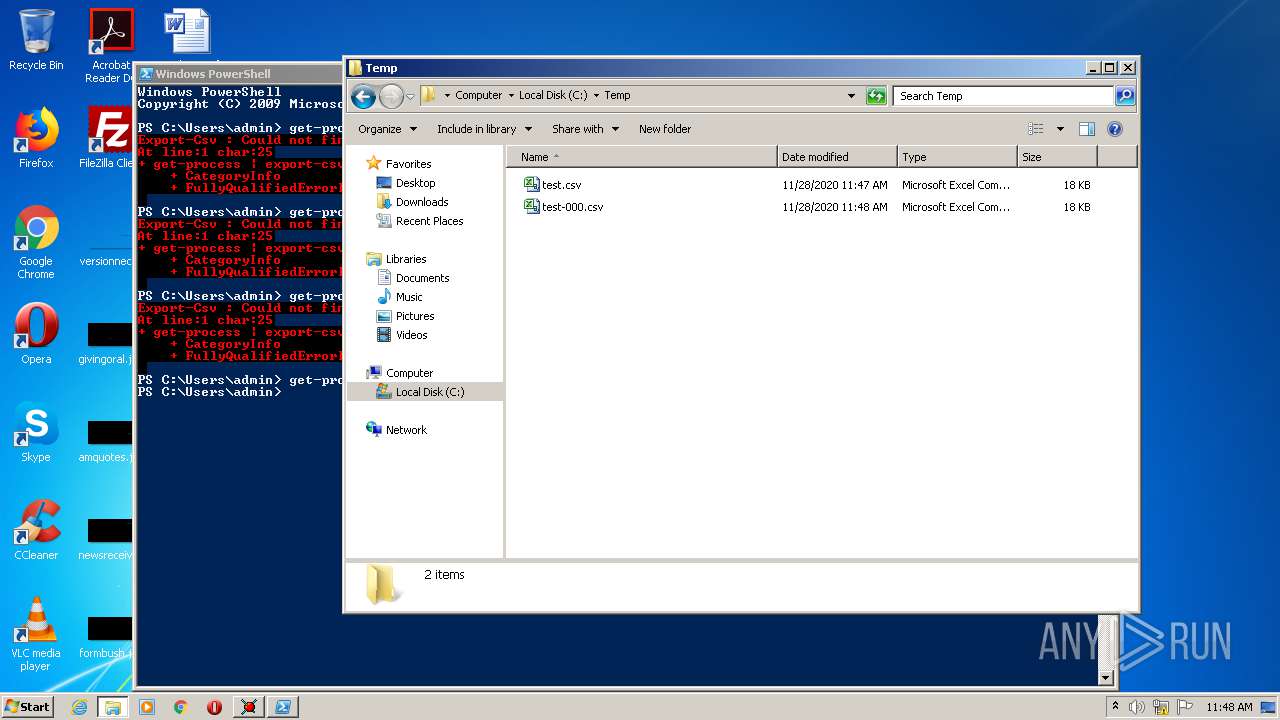This screenshot has height=720, width=1280.
Task: Open Music library
Action: point(399,297)
